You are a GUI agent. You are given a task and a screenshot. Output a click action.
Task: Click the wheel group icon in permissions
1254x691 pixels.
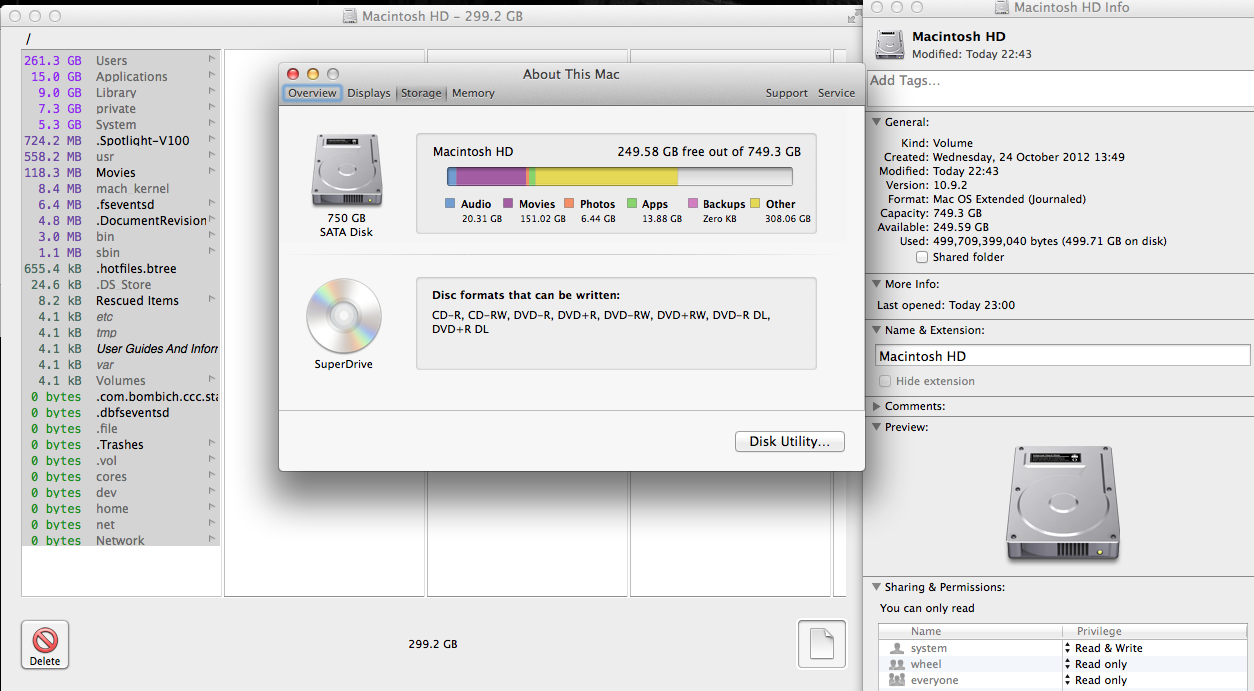896,664
